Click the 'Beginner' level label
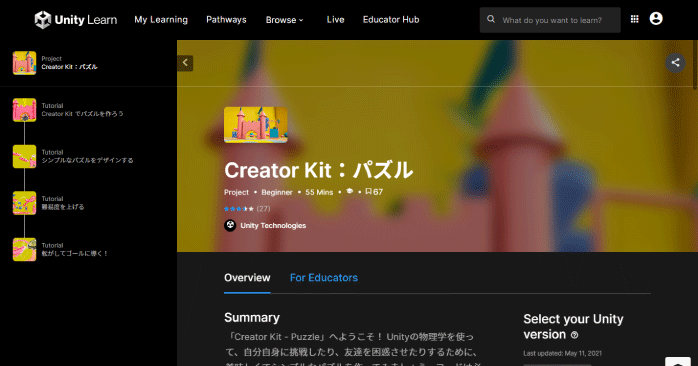 click(277, 192)
